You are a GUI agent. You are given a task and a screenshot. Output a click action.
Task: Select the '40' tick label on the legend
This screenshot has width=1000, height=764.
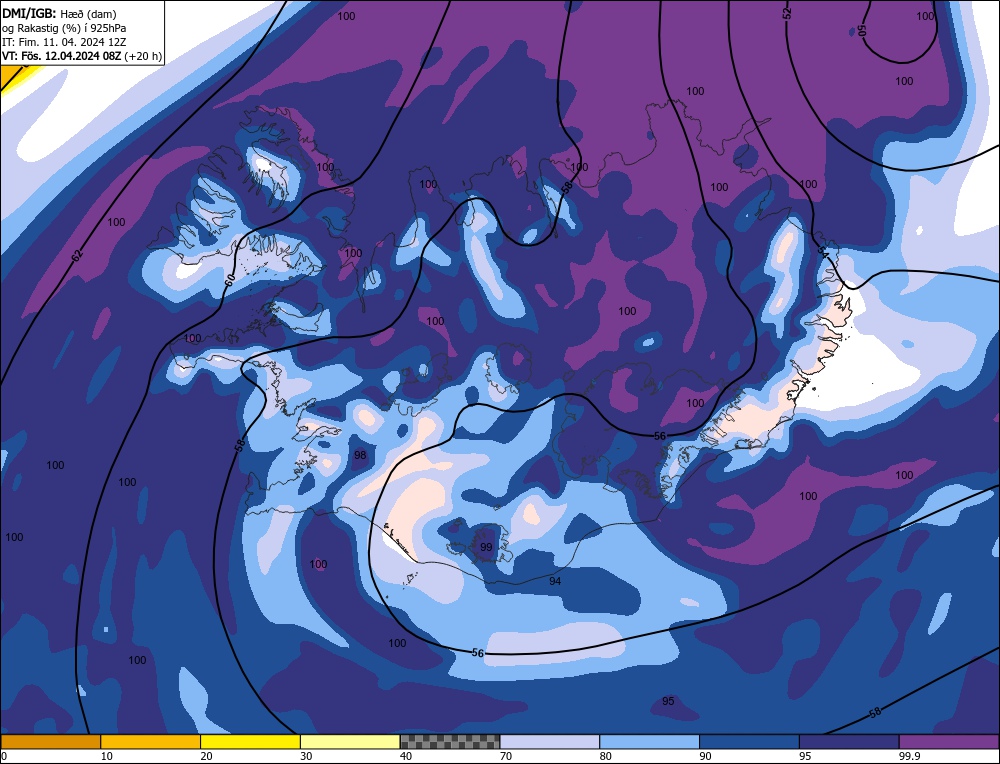406,756
